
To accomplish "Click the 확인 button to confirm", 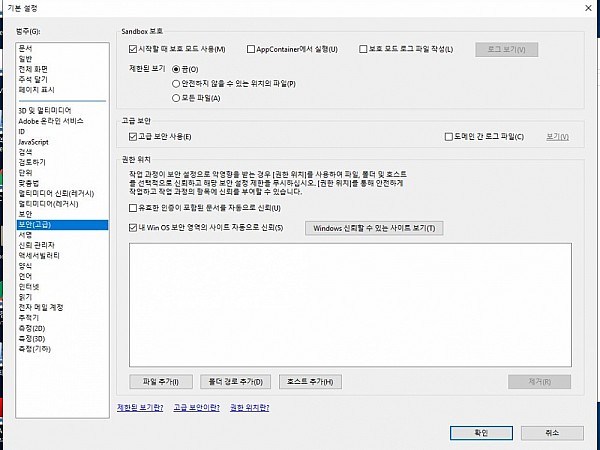I will (x=480, y=433).
